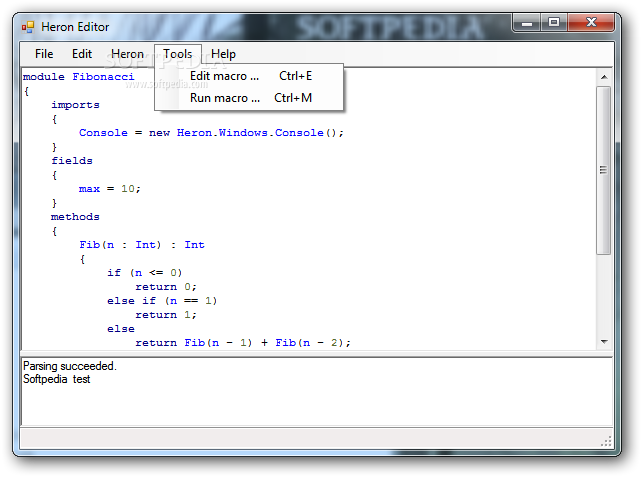Maximize the Heron Editor window
Image resolution: width=642 pixels, height=477 pixels.
[x=554, y=23]
